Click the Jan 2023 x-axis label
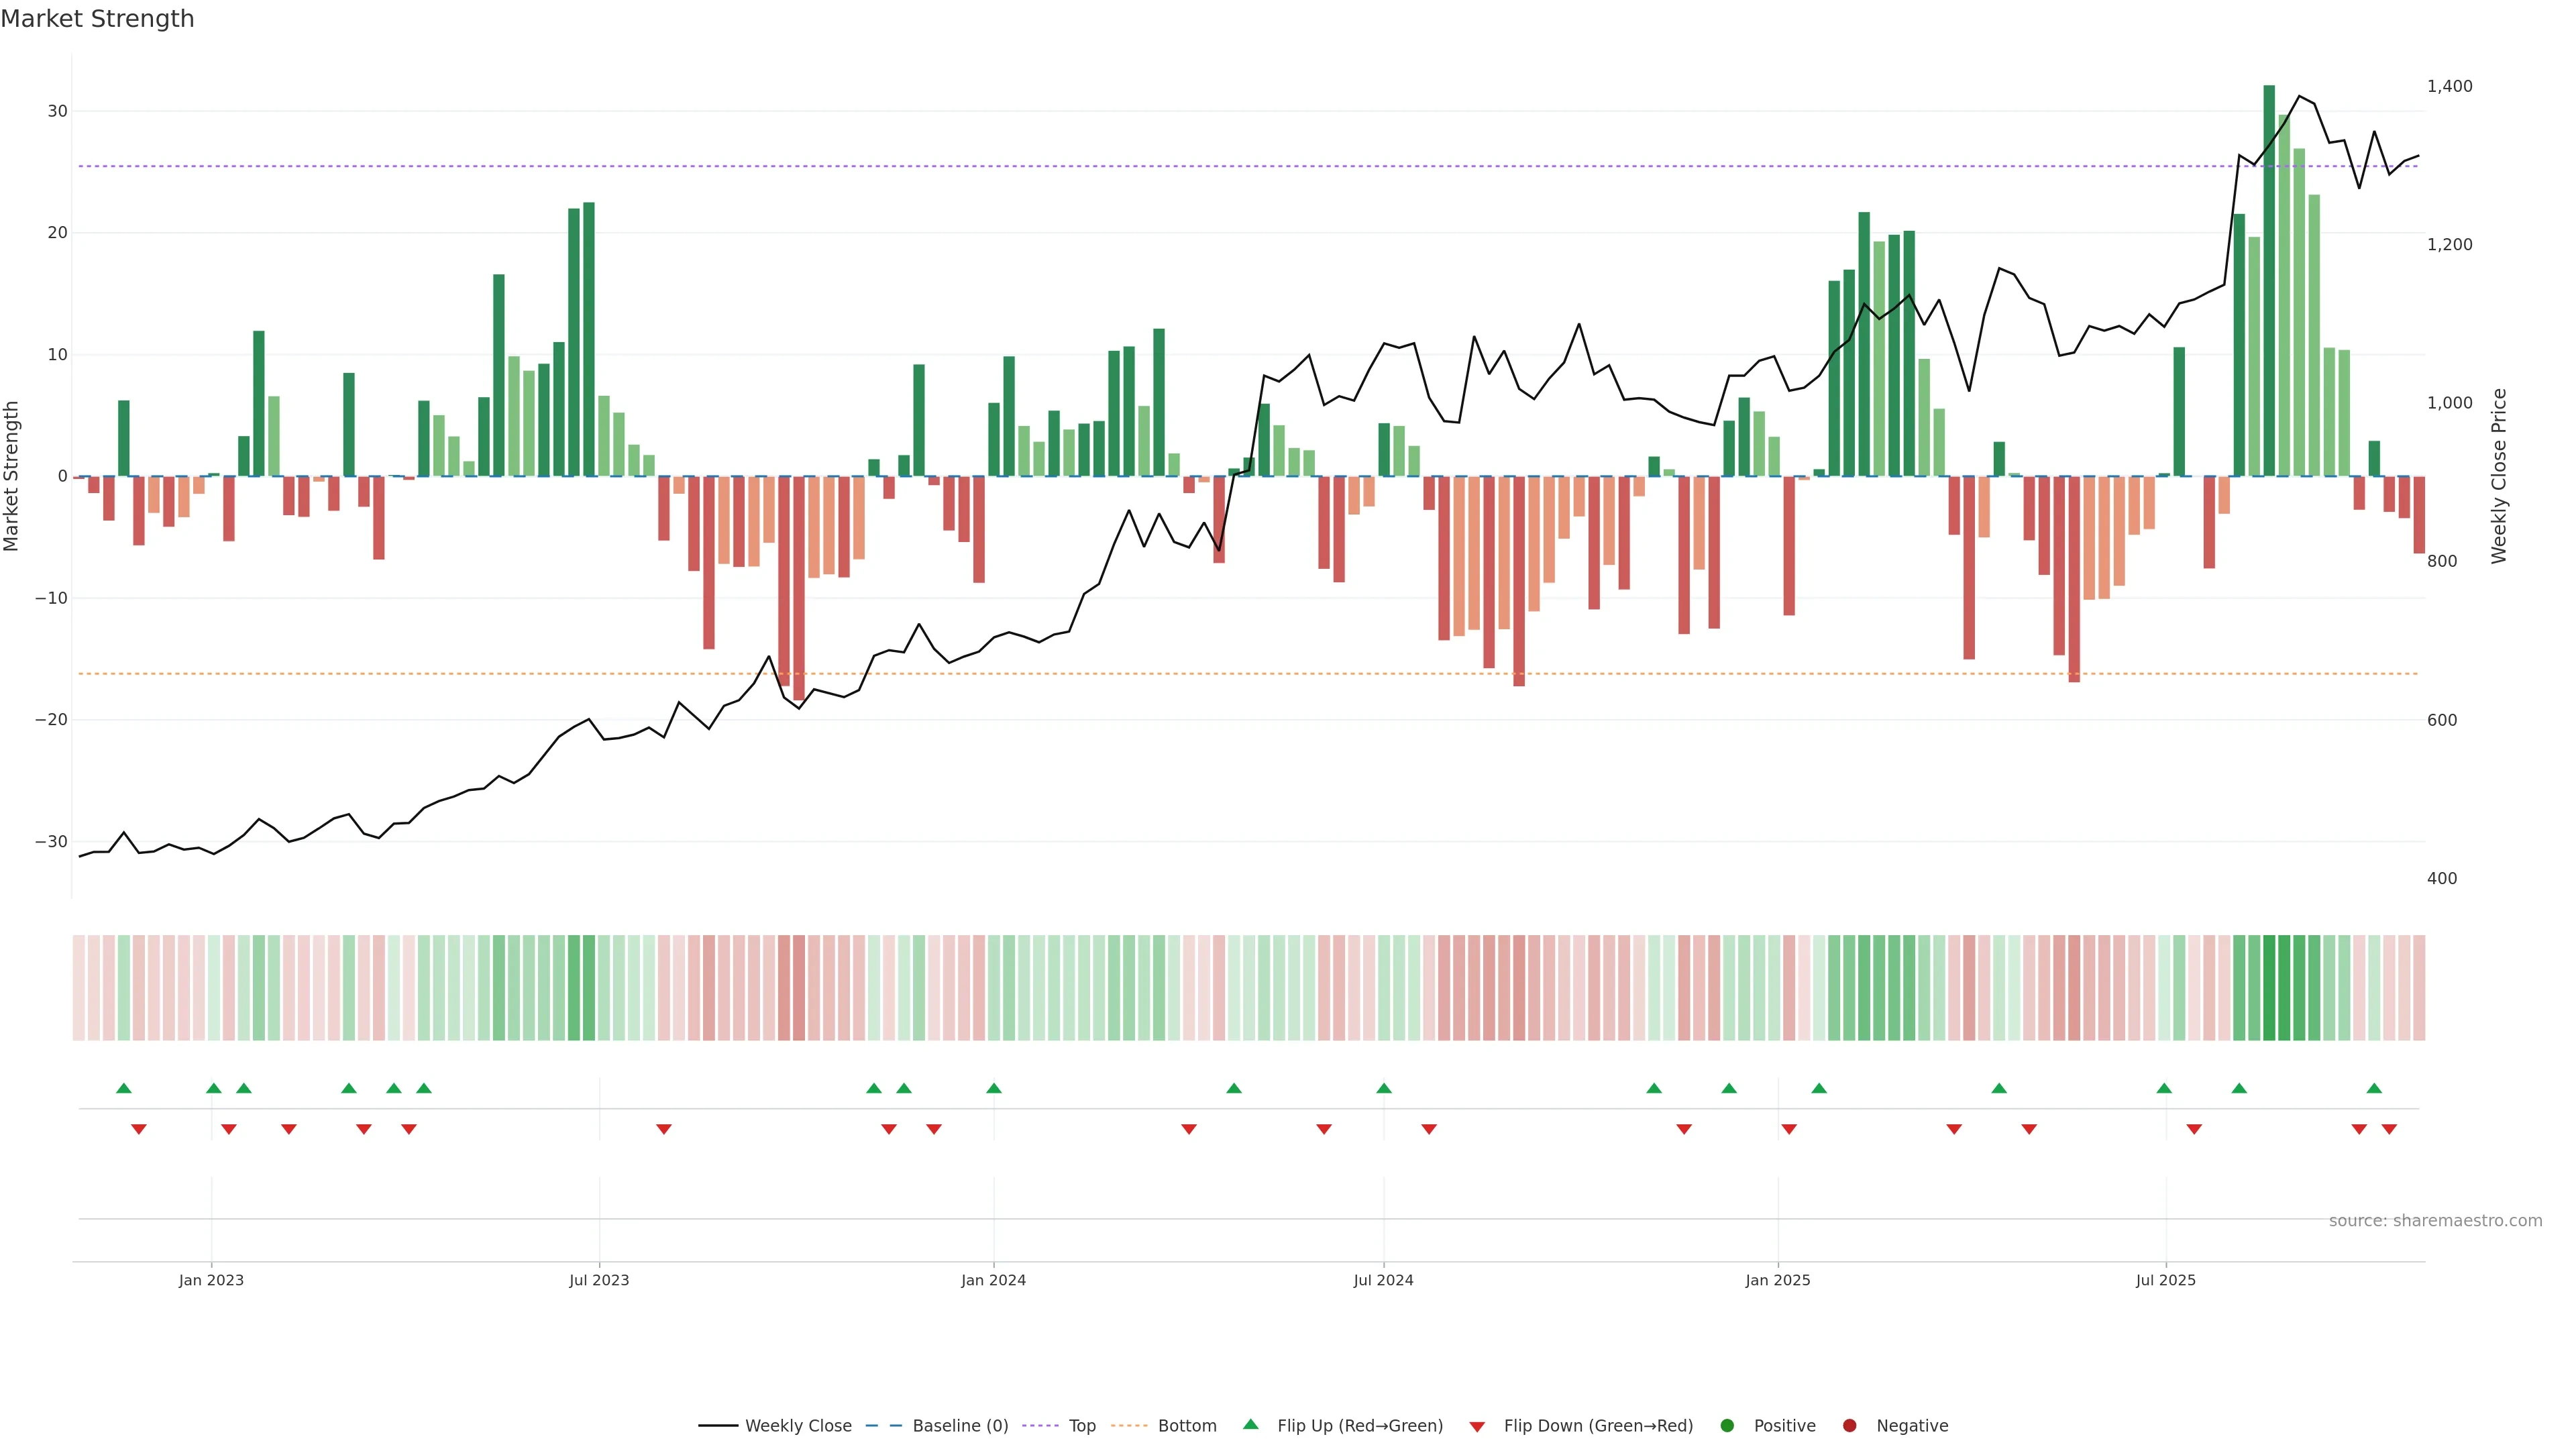 211,1280
